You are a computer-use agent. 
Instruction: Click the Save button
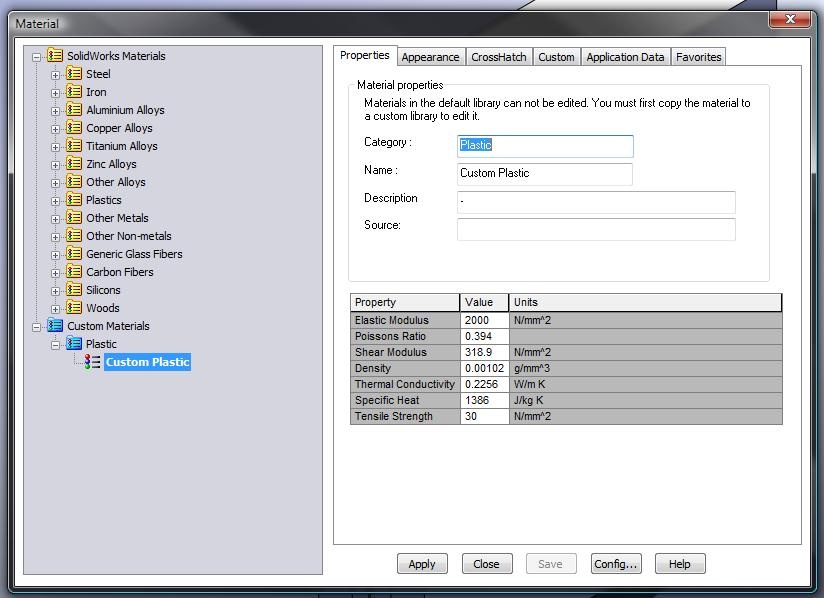coord(551,564)
